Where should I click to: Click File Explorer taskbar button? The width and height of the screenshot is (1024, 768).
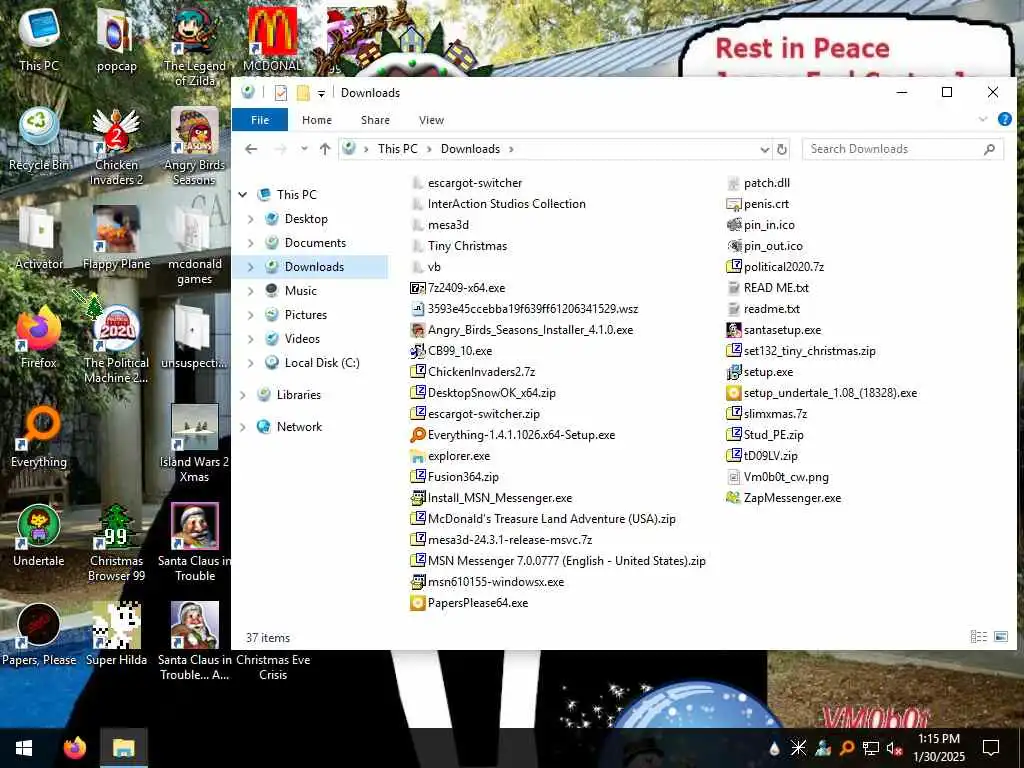[x=123, y=748]
